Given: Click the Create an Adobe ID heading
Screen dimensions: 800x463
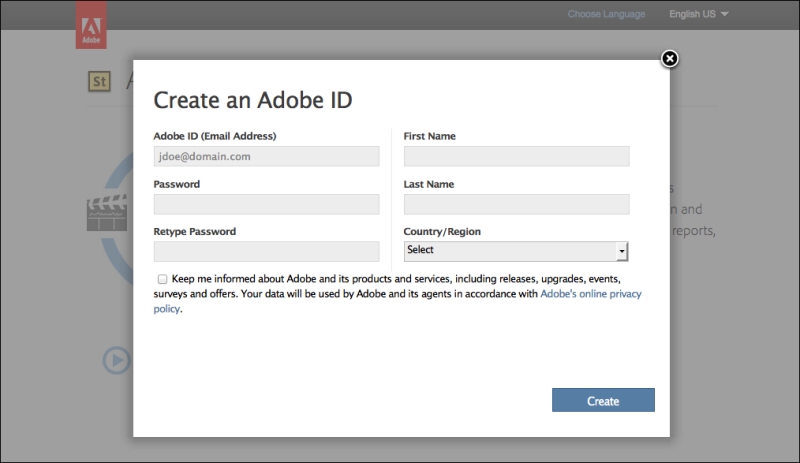Looking at the screenshot, I should pyautogui.click(x=253, y=100).
